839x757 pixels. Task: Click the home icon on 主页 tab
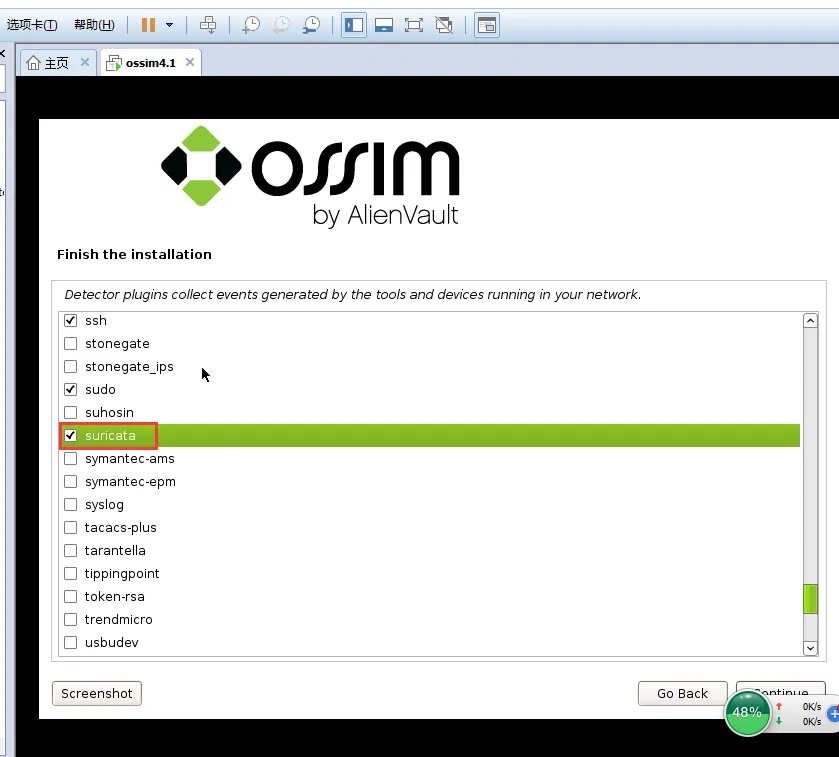click(x=33, y=63)
